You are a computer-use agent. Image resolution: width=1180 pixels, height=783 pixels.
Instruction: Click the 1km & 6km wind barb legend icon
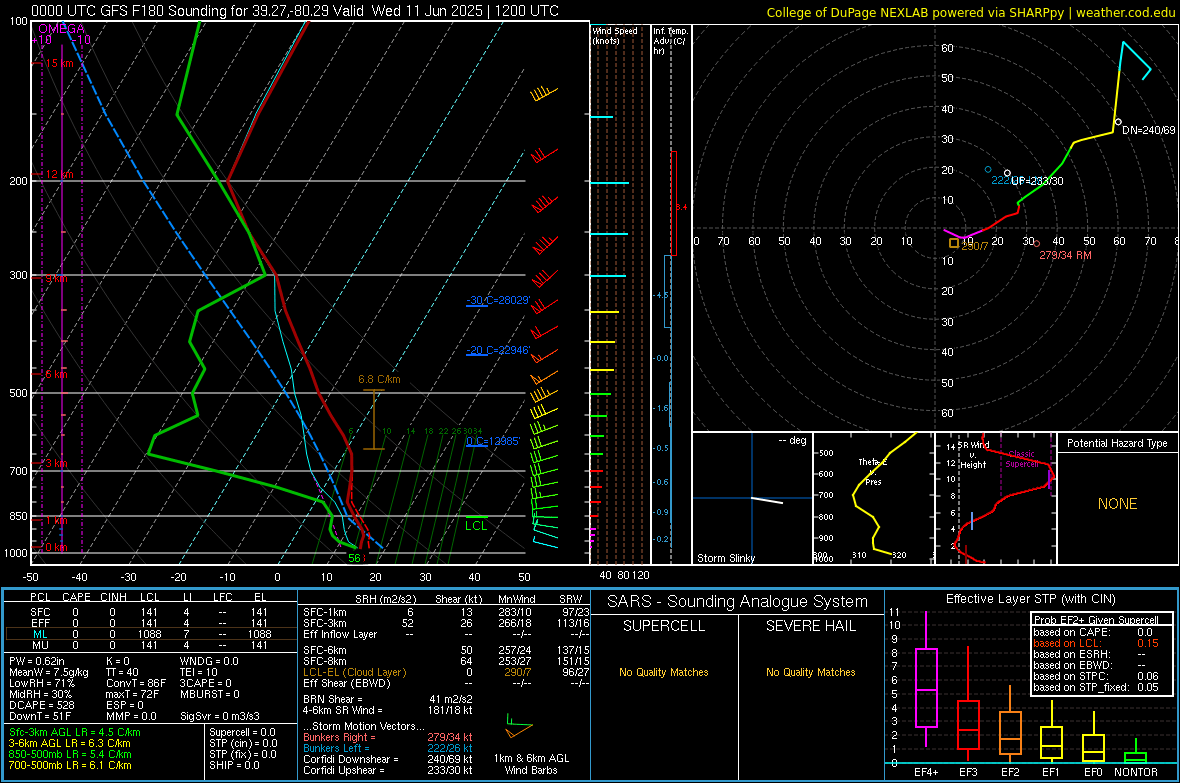tap(518, 727)
